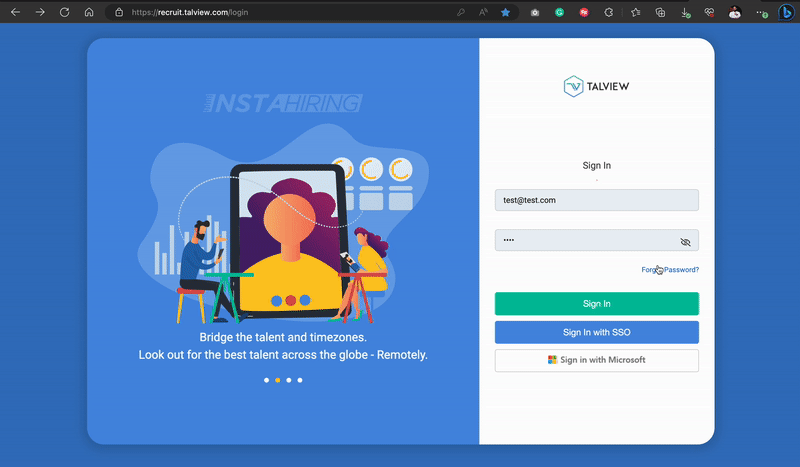
Task: Open the Downloads icon
Action: point(686,13)
